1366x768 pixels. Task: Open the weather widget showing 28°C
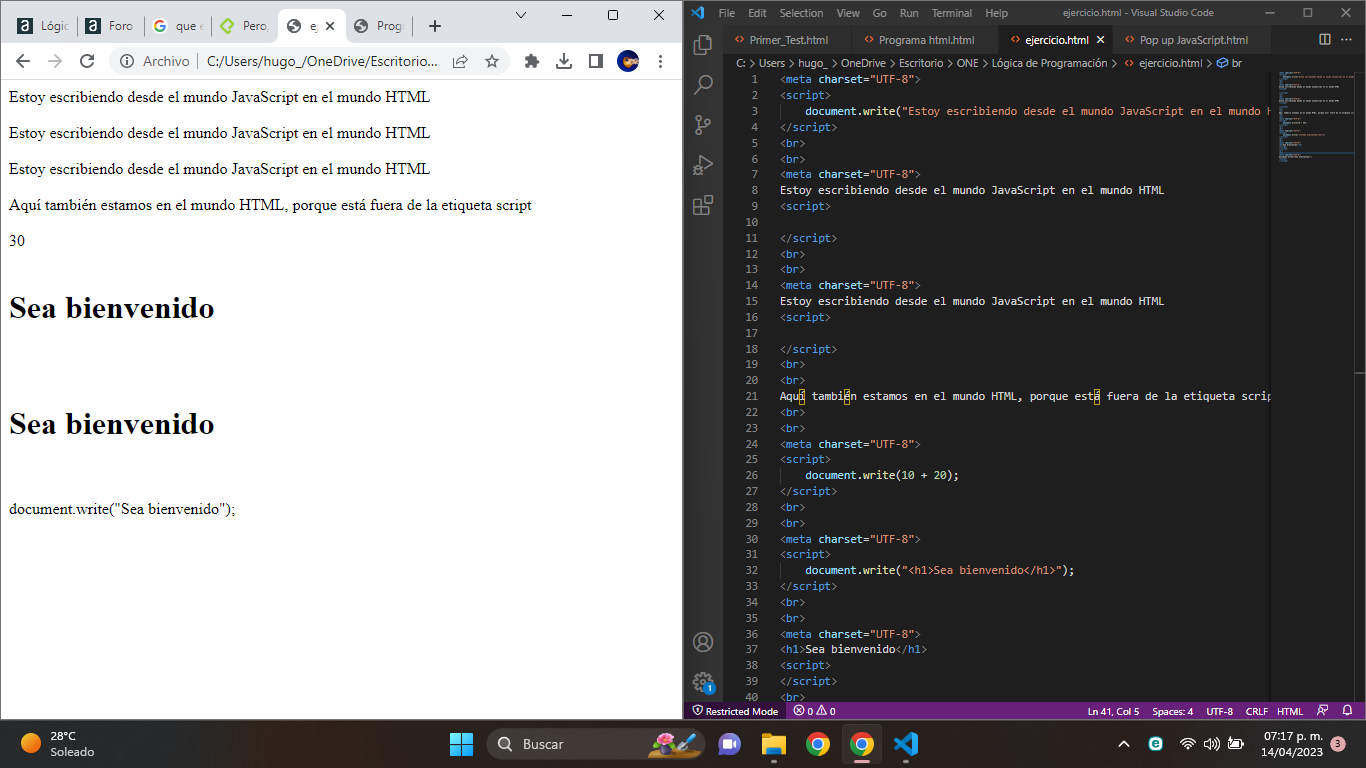58,744
